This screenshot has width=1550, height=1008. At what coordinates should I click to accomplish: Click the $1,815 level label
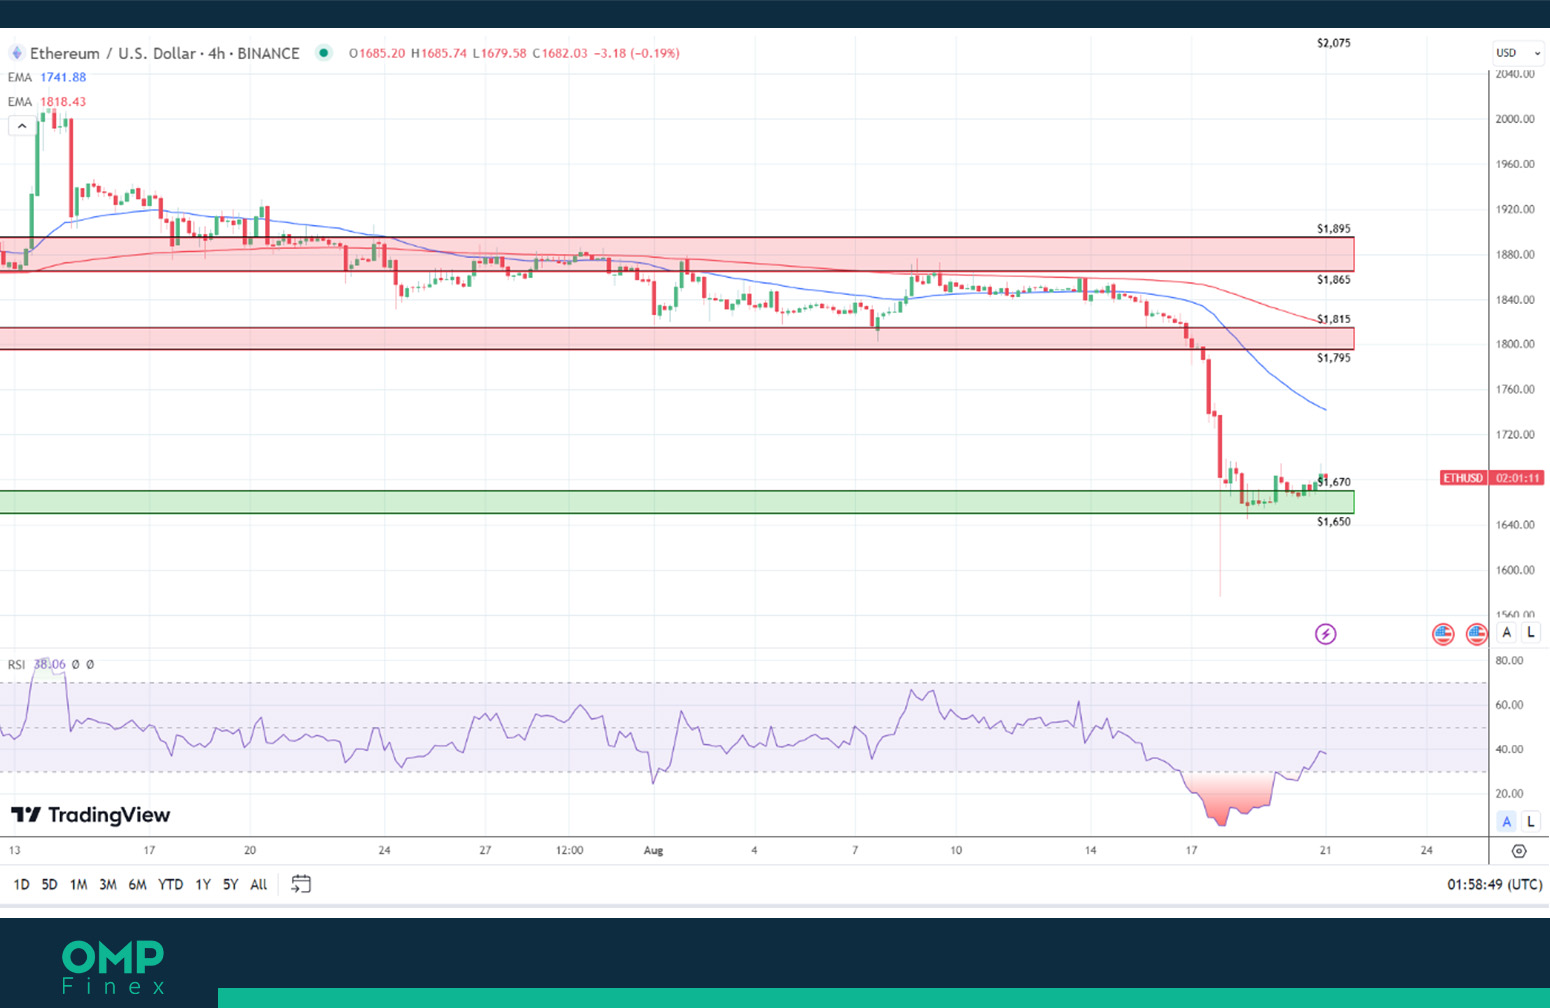[1334, 319]
